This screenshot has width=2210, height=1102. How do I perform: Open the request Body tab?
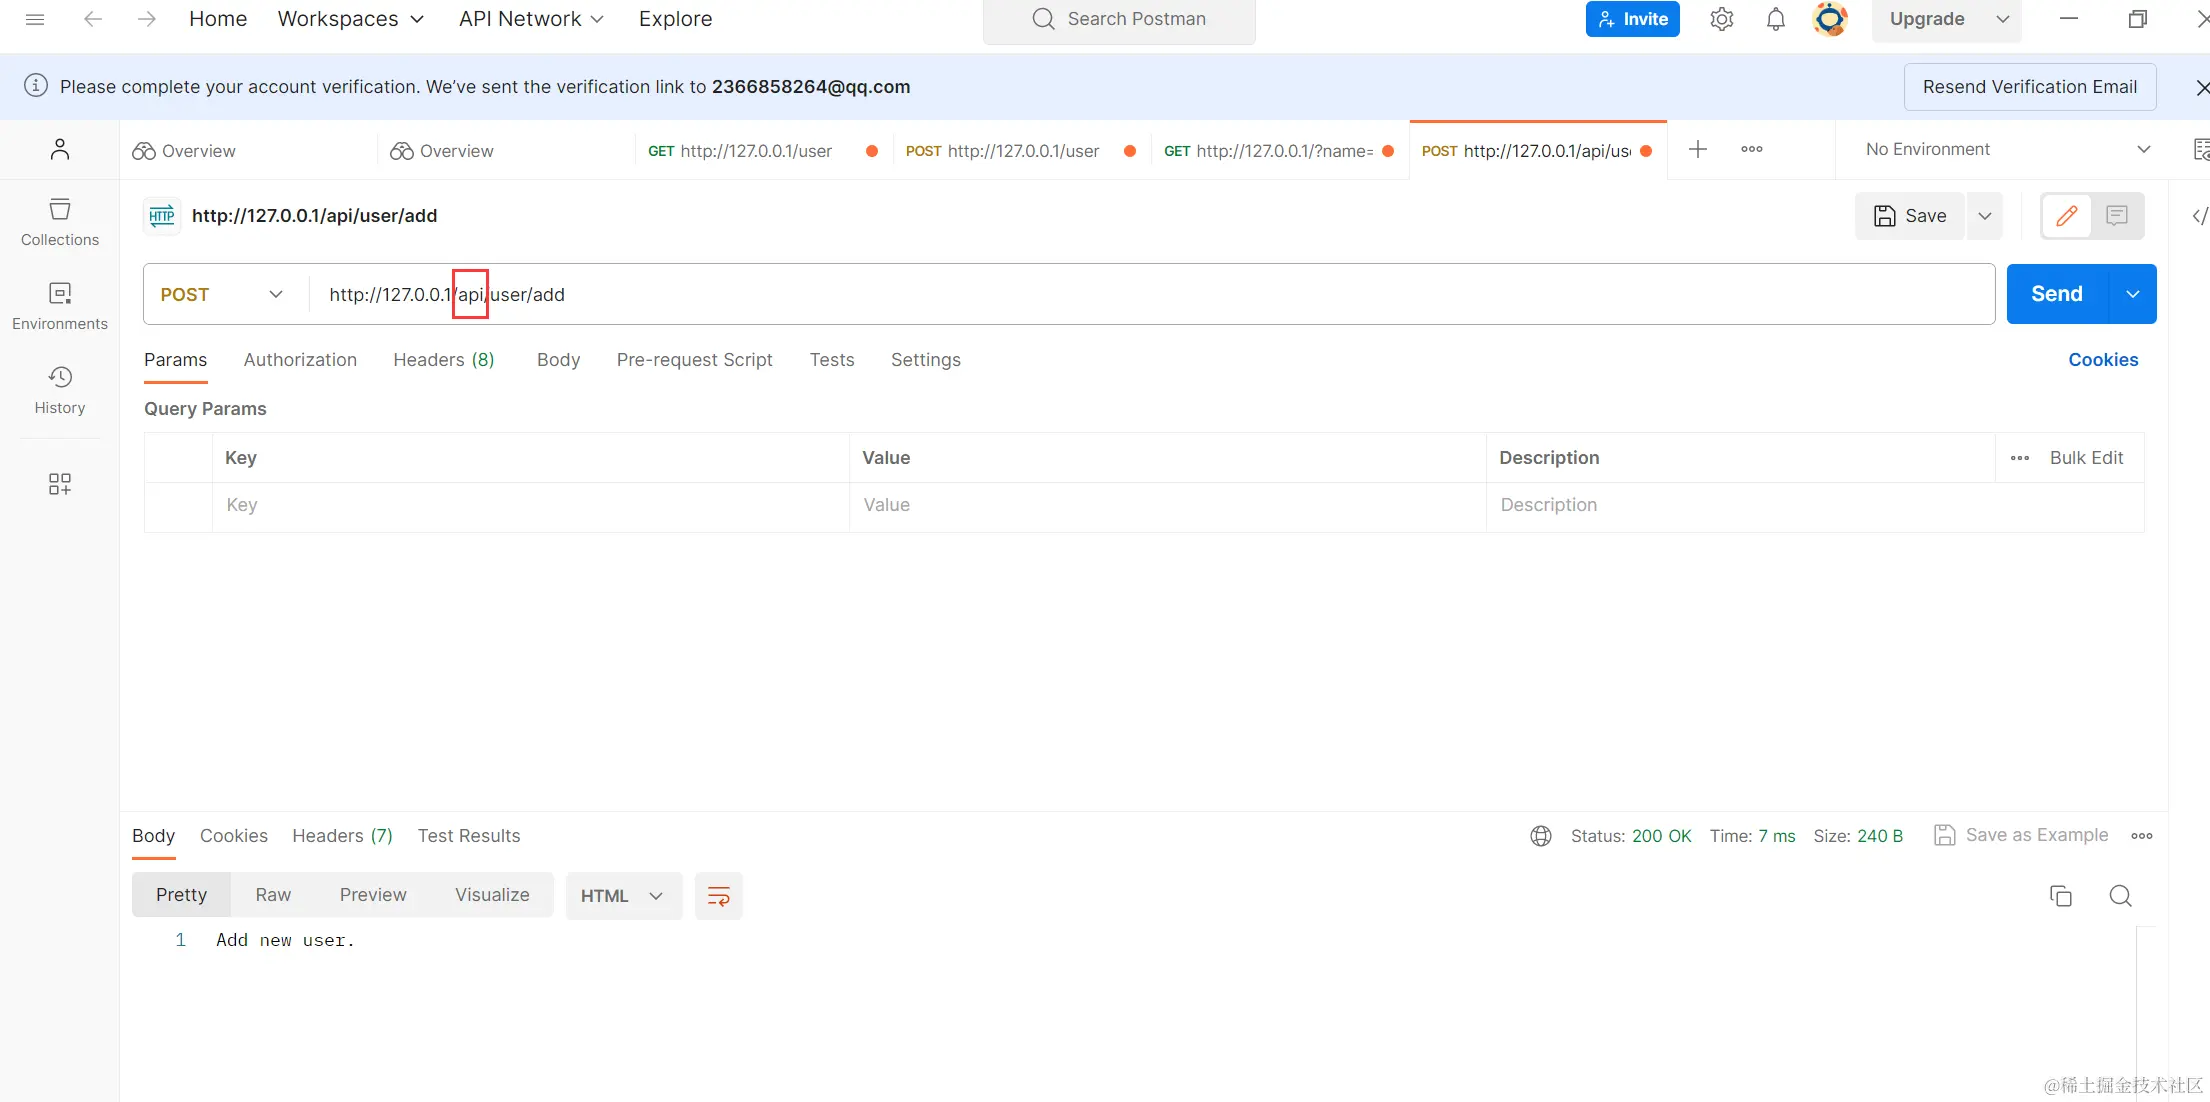558,360
